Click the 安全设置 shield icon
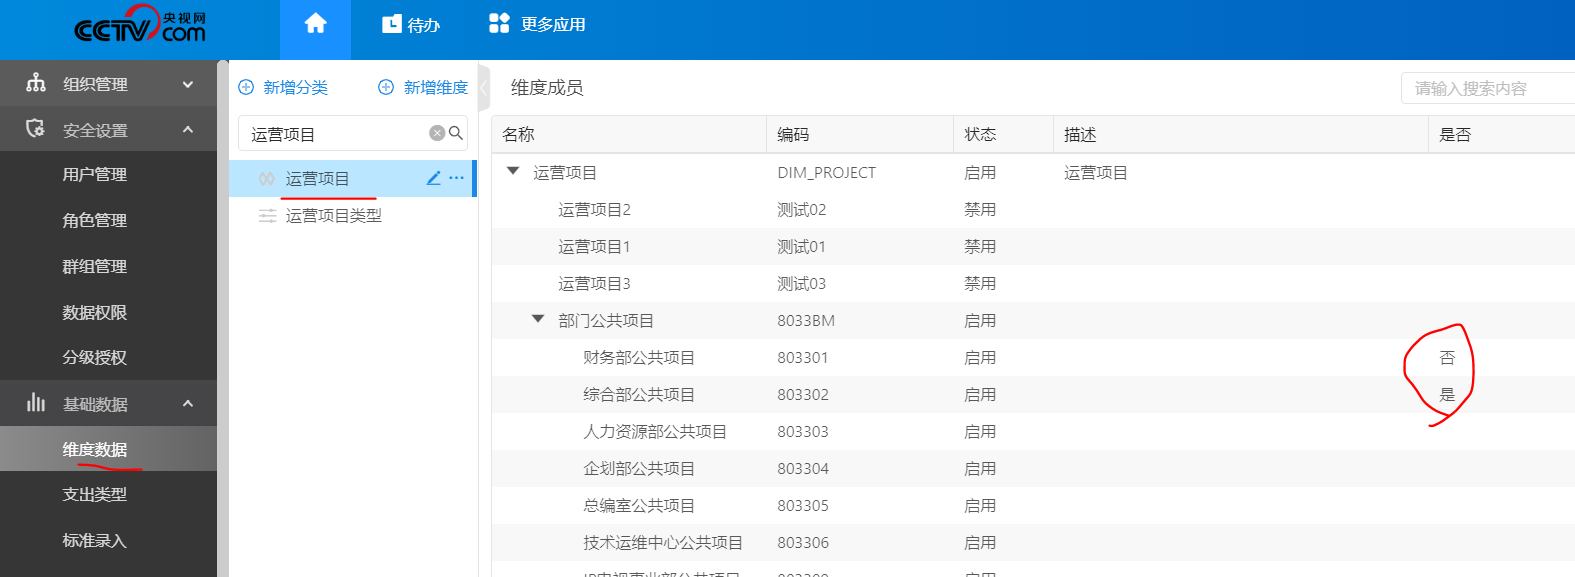Screen dimensions: 1575x577 (x=36, y=129)
